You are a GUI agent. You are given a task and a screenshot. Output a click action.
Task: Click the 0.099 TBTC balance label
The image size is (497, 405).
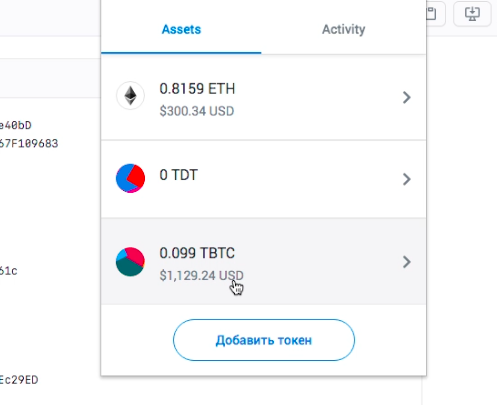click(197, 253)
